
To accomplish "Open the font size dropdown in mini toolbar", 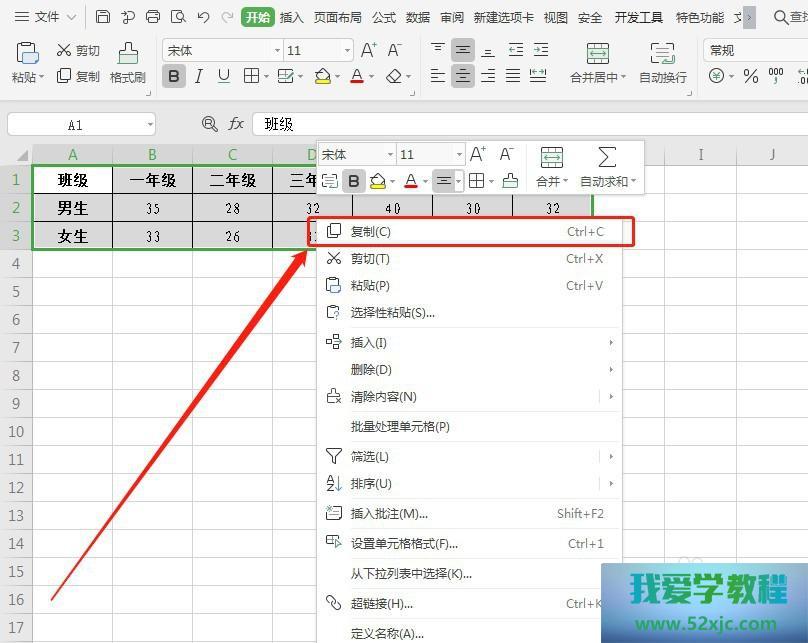I will click(x=459, y=155).
